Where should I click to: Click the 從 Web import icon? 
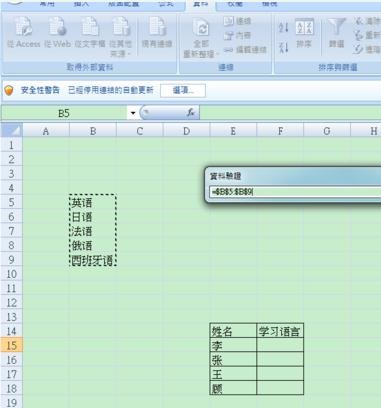pos(57,32)
